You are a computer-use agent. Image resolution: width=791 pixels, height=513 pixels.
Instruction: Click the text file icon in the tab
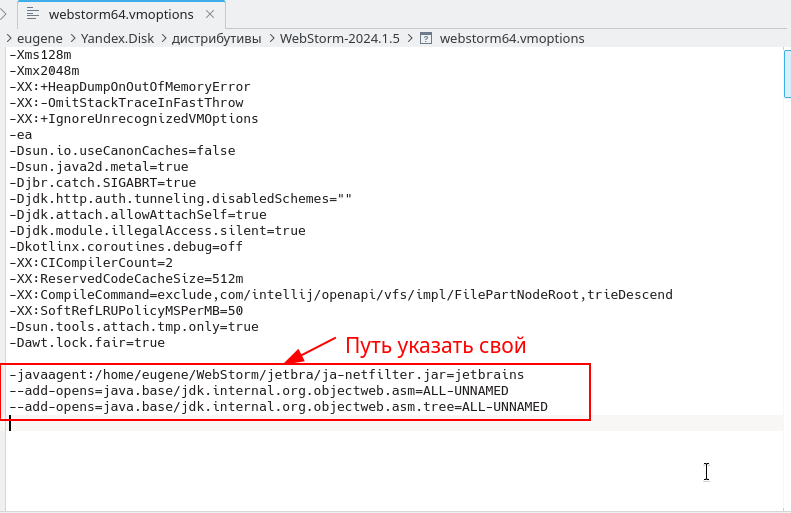(x=33, y=14)
